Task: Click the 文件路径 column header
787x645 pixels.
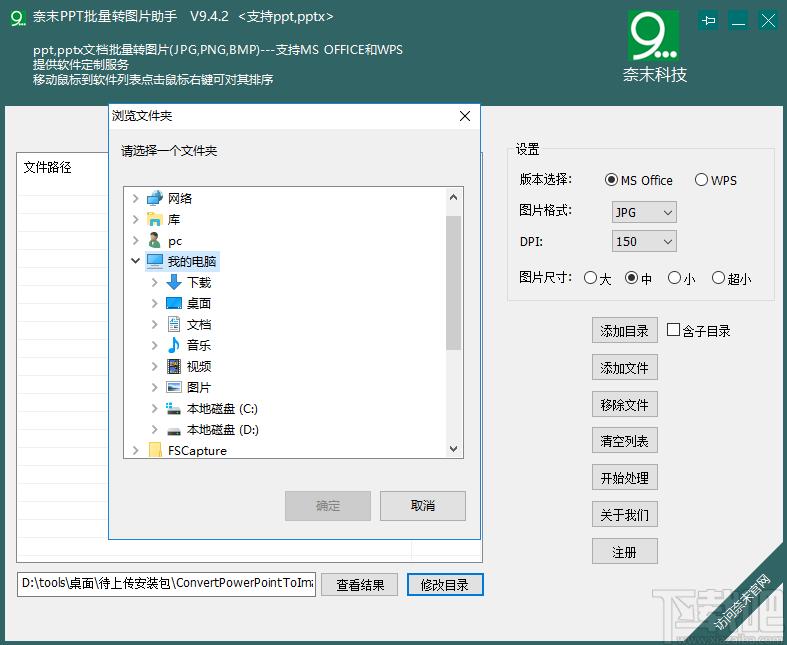Action: (48, 167)
